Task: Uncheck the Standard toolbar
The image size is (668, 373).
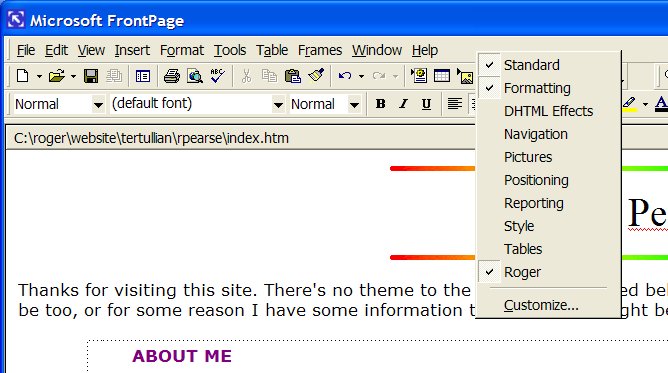Action: pos(549,65)
